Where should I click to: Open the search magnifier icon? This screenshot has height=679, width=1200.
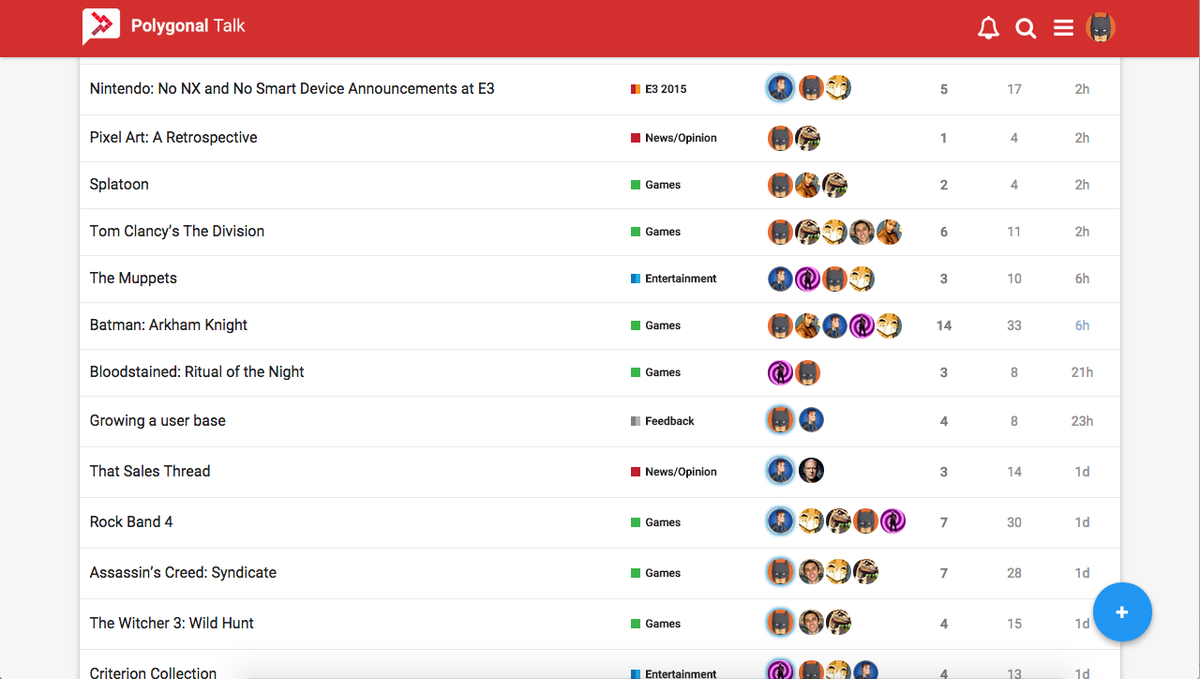pos(1026,28)
